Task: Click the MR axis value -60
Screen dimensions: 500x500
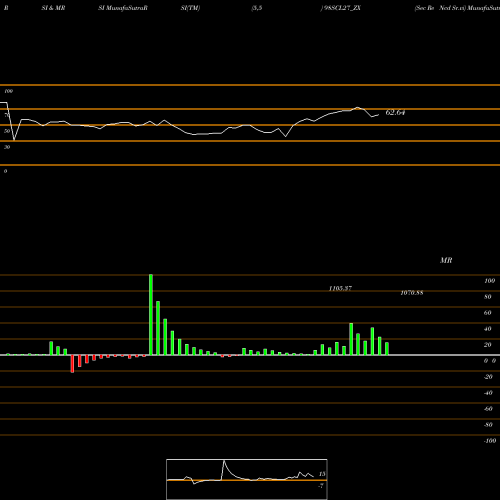Action: (488, 409)
